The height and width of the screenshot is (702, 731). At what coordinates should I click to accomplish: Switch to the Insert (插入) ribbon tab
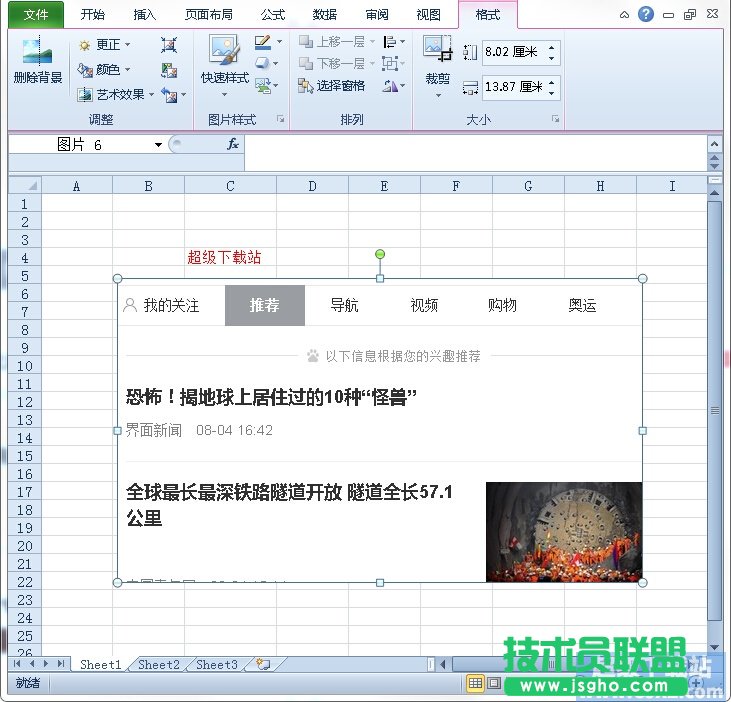145,15
